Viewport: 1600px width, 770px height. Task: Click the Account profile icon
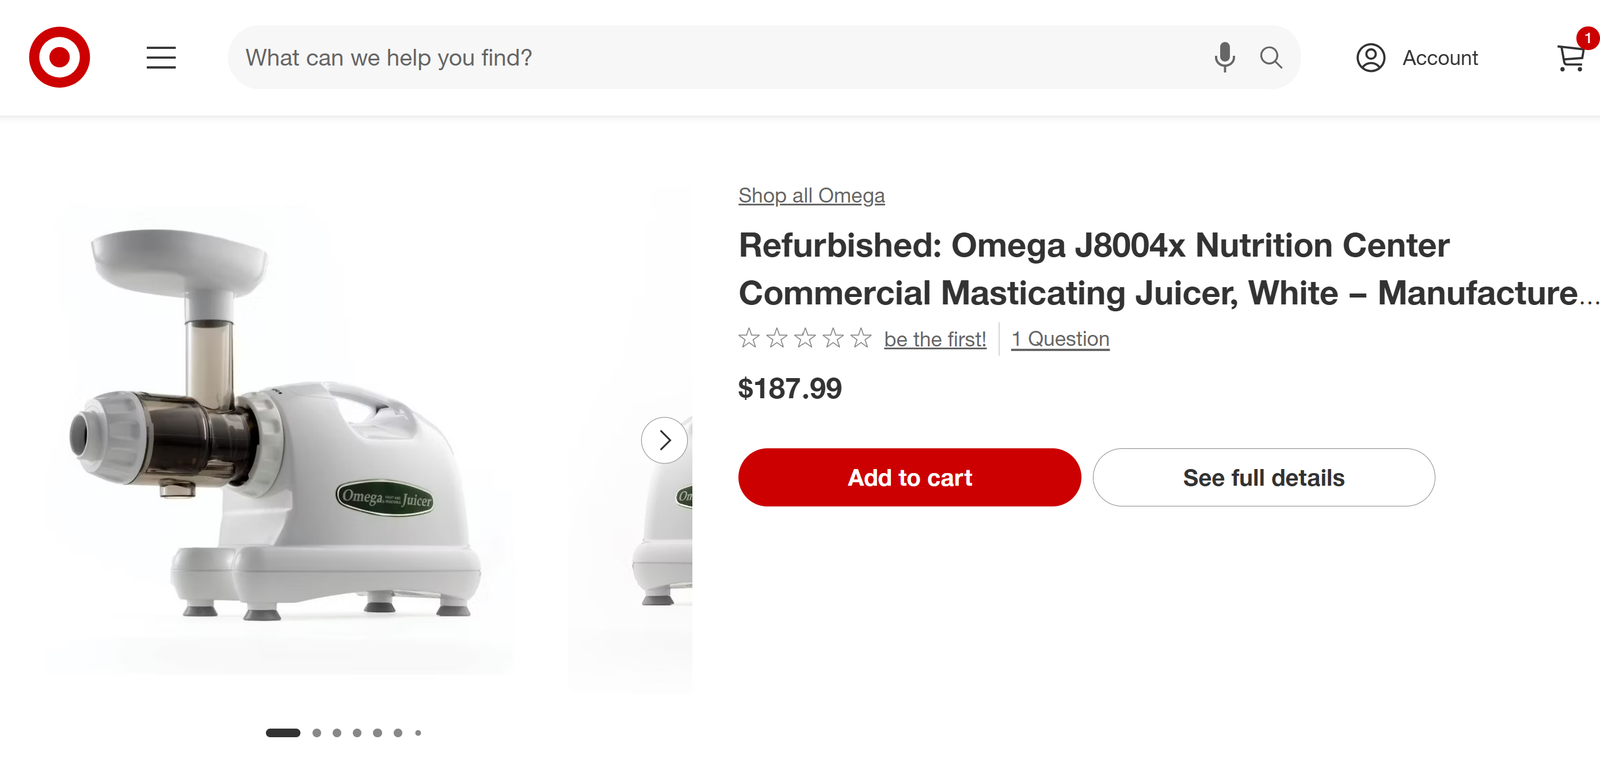pyautogui.click(x=1370, y=58)
